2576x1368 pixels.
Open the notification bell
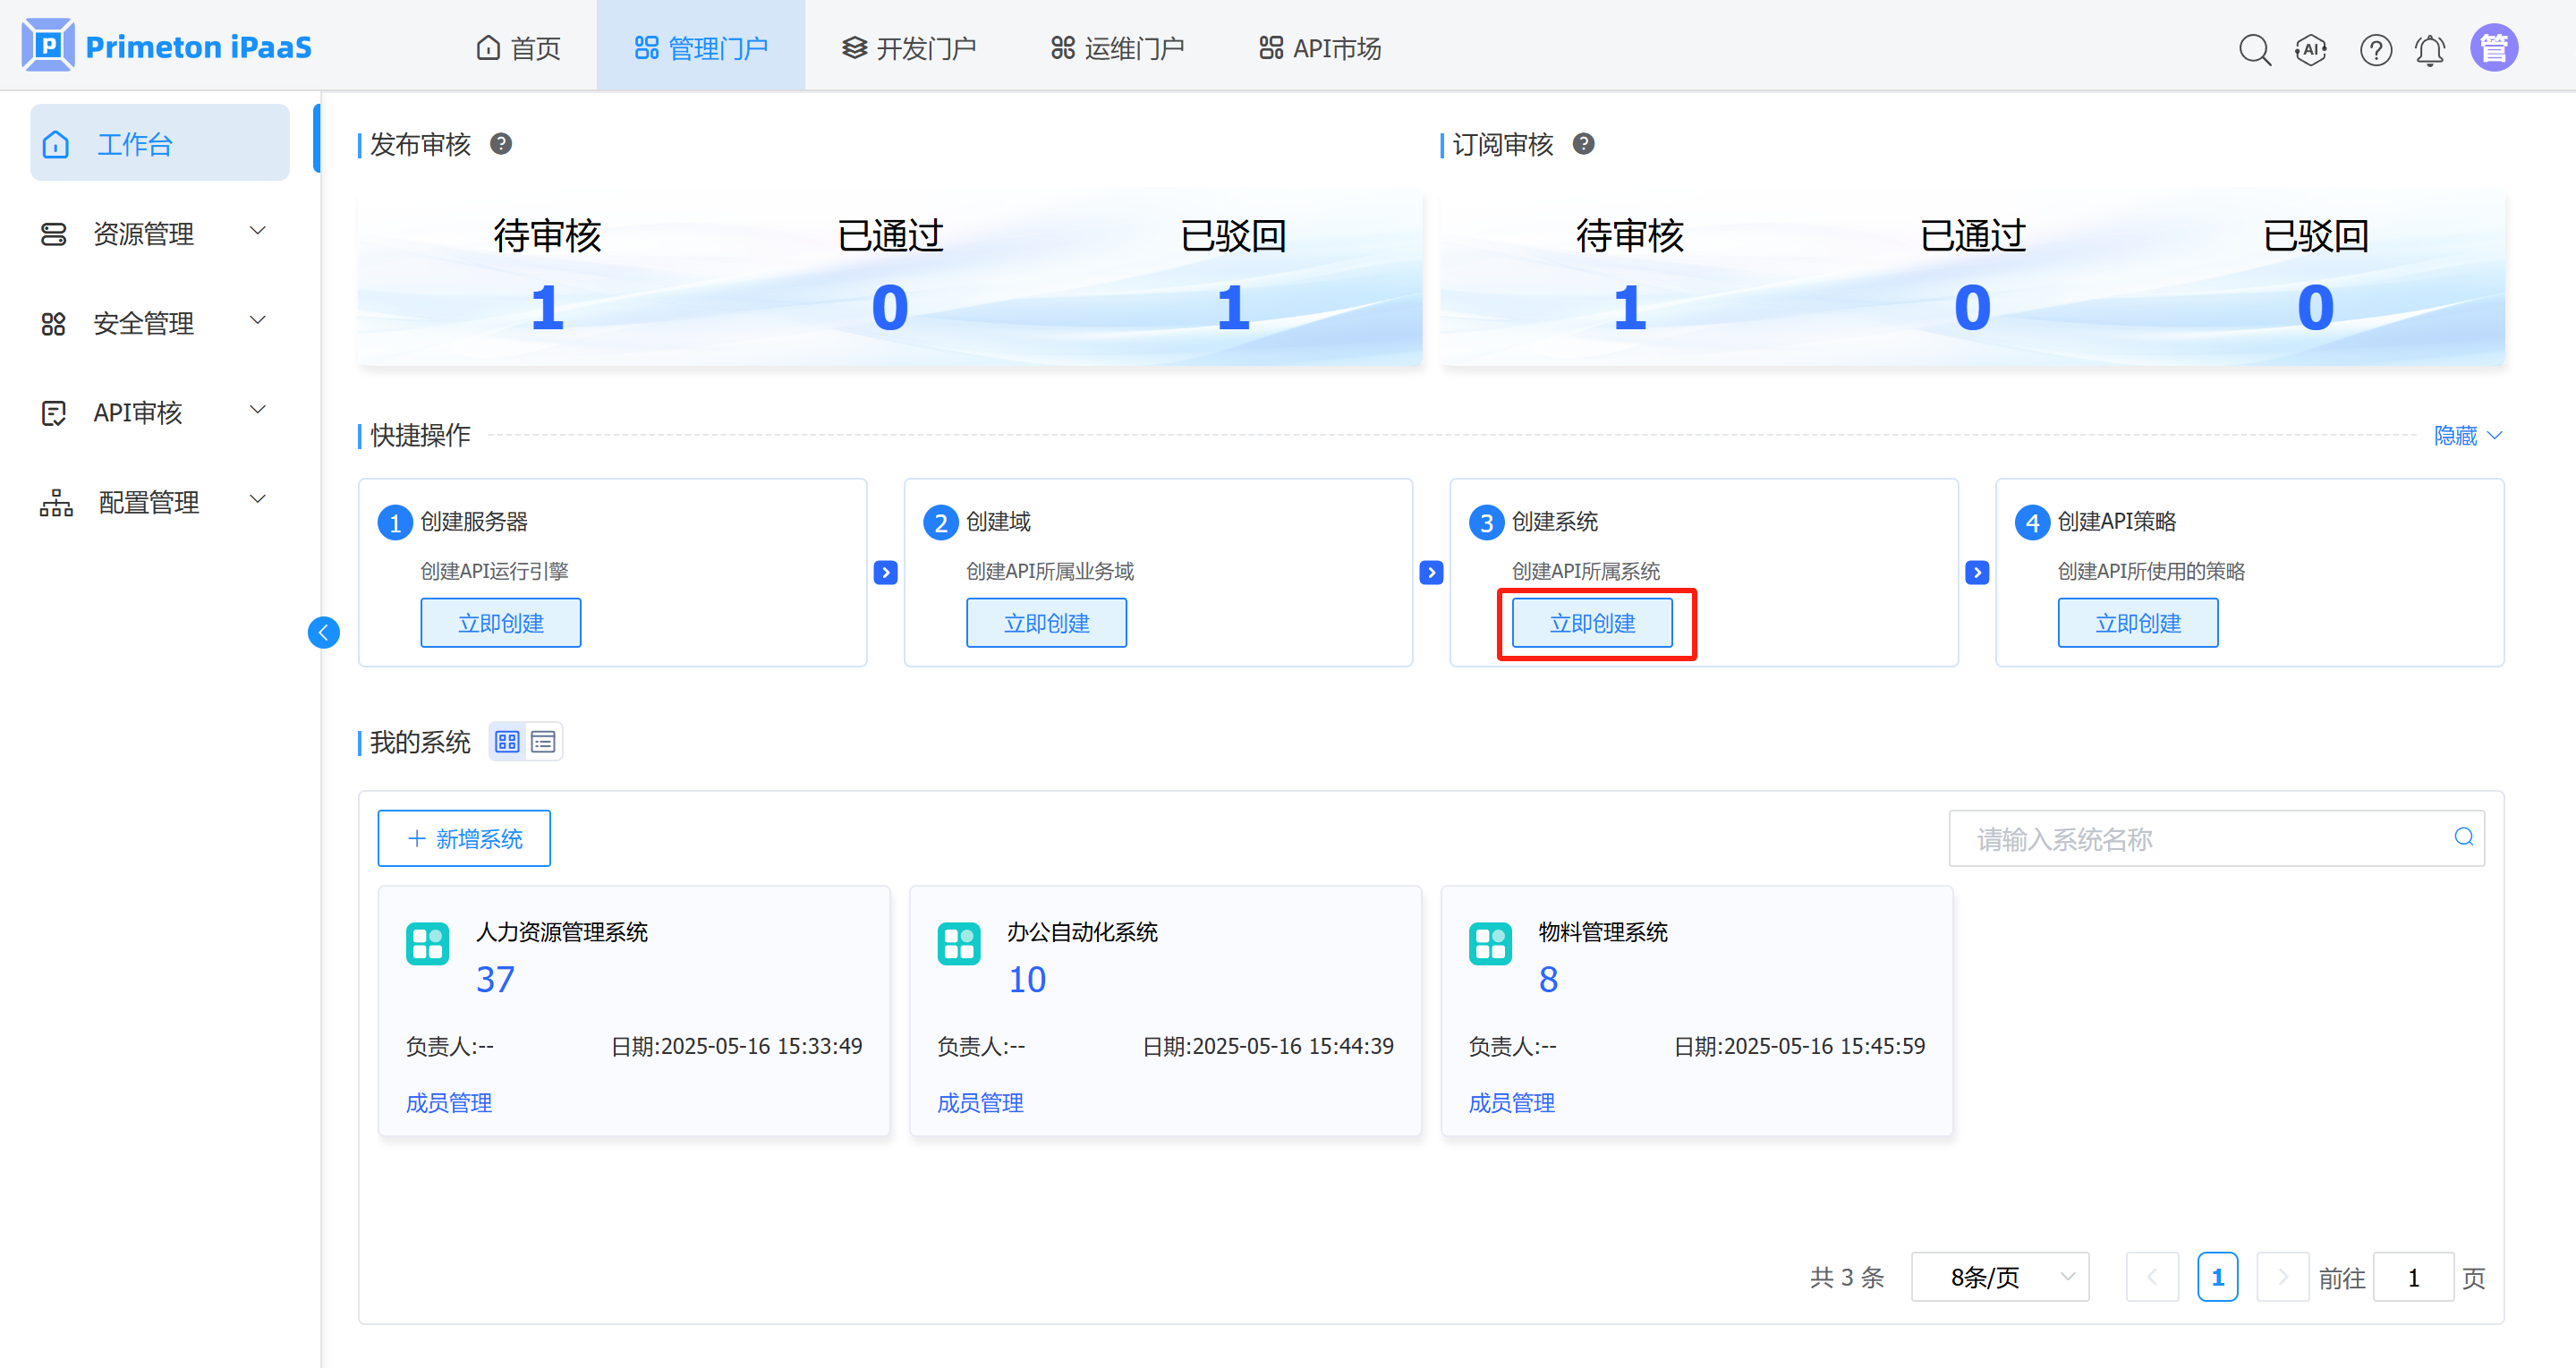pos(2430,49)
